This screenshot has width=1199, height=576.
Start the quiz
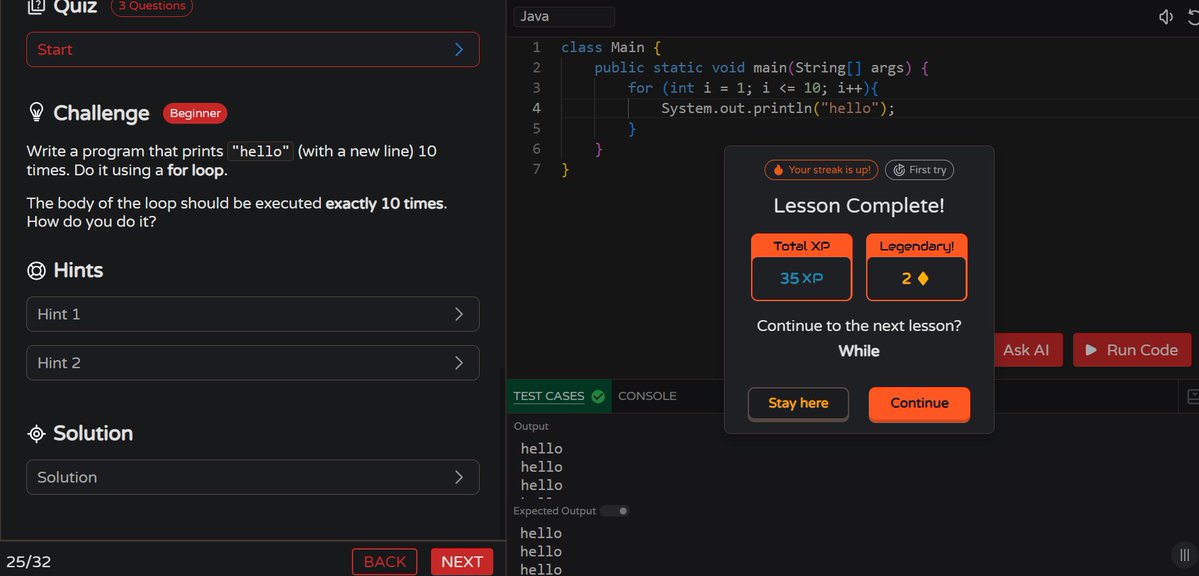pos(253,50)
